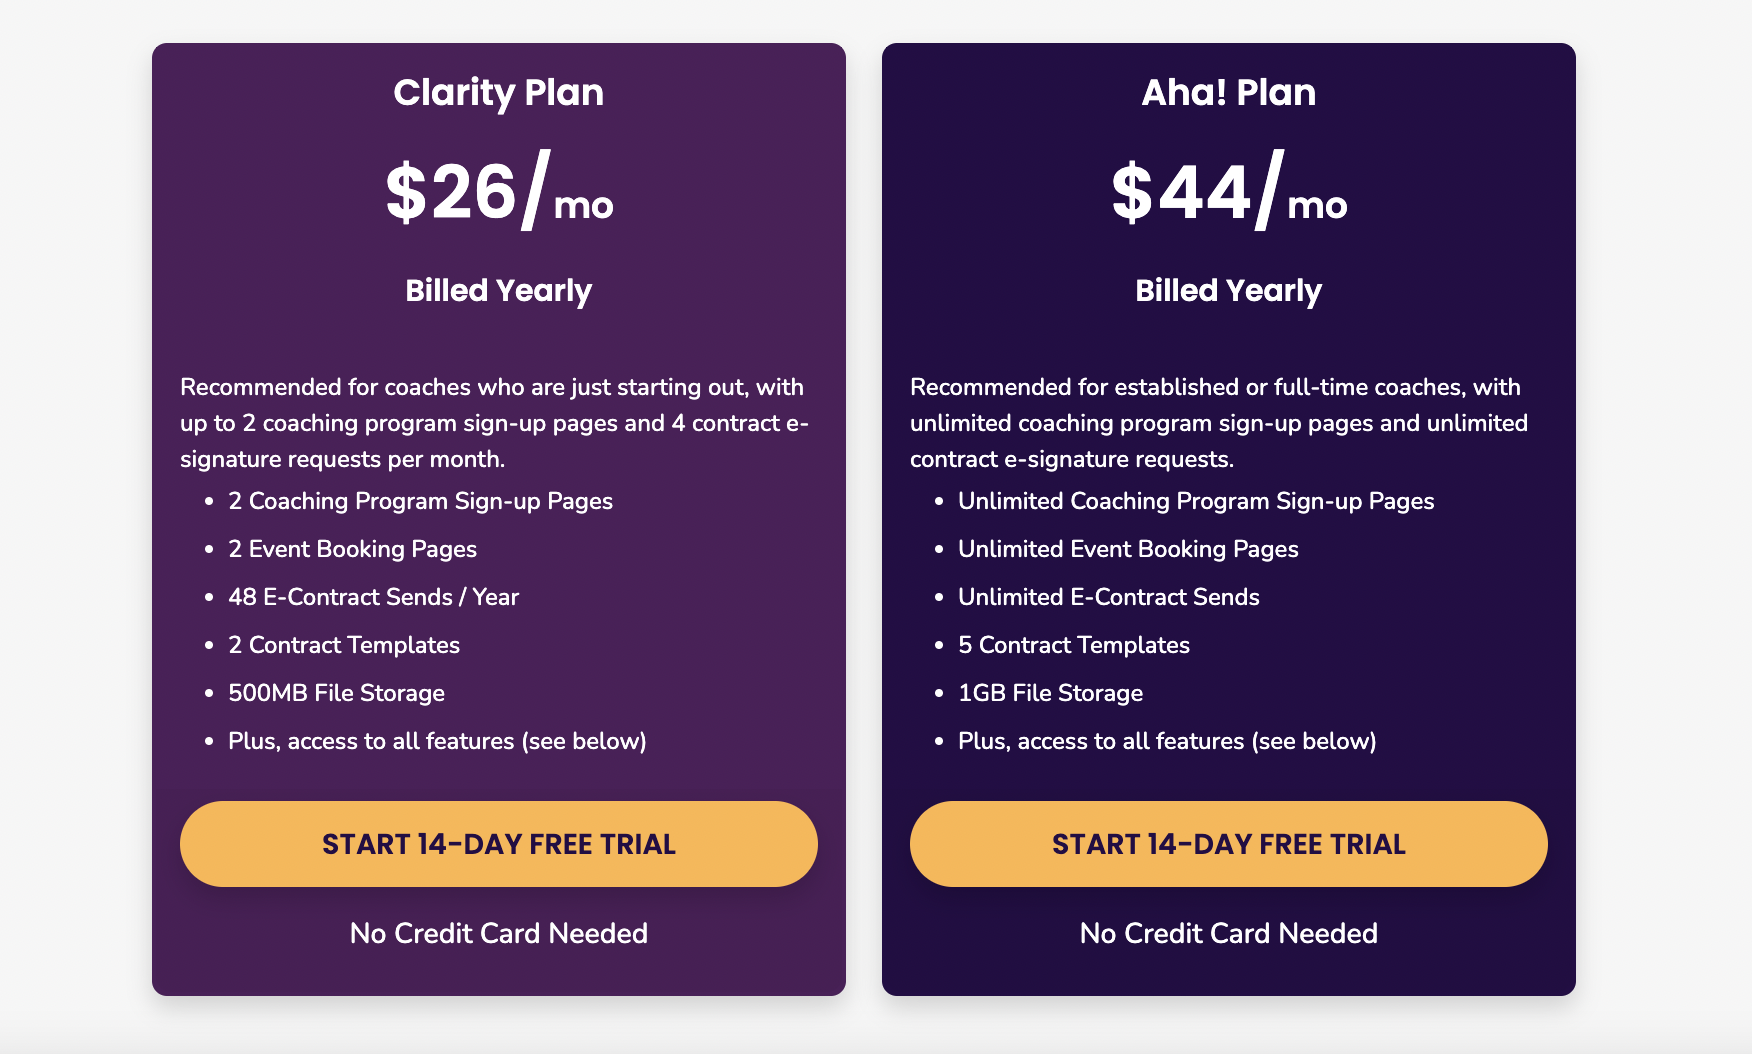1752x1054 pixels.
Task: Click 1GB File Storage item
Action: 1050,693
